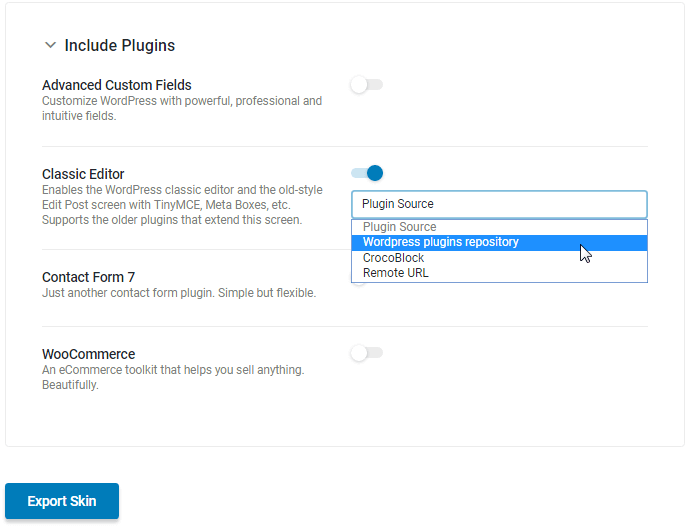Collapse the Include Plugins section chevron
Image resolution: width=690 pixels, height=528 pixels.
coord(51,45)
